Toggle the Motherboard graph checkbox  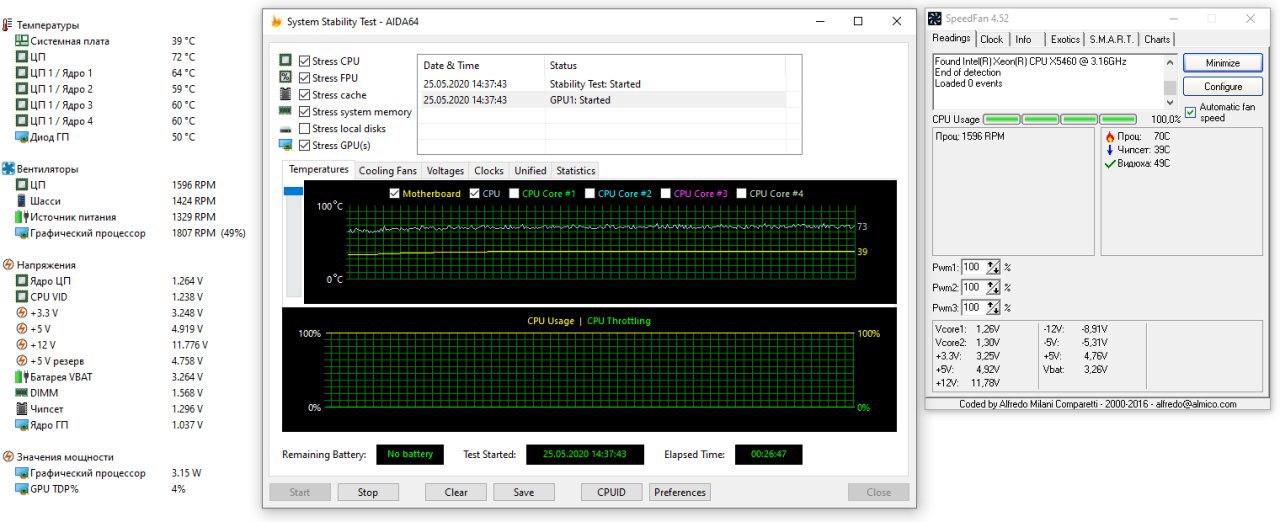pos(394,193)
